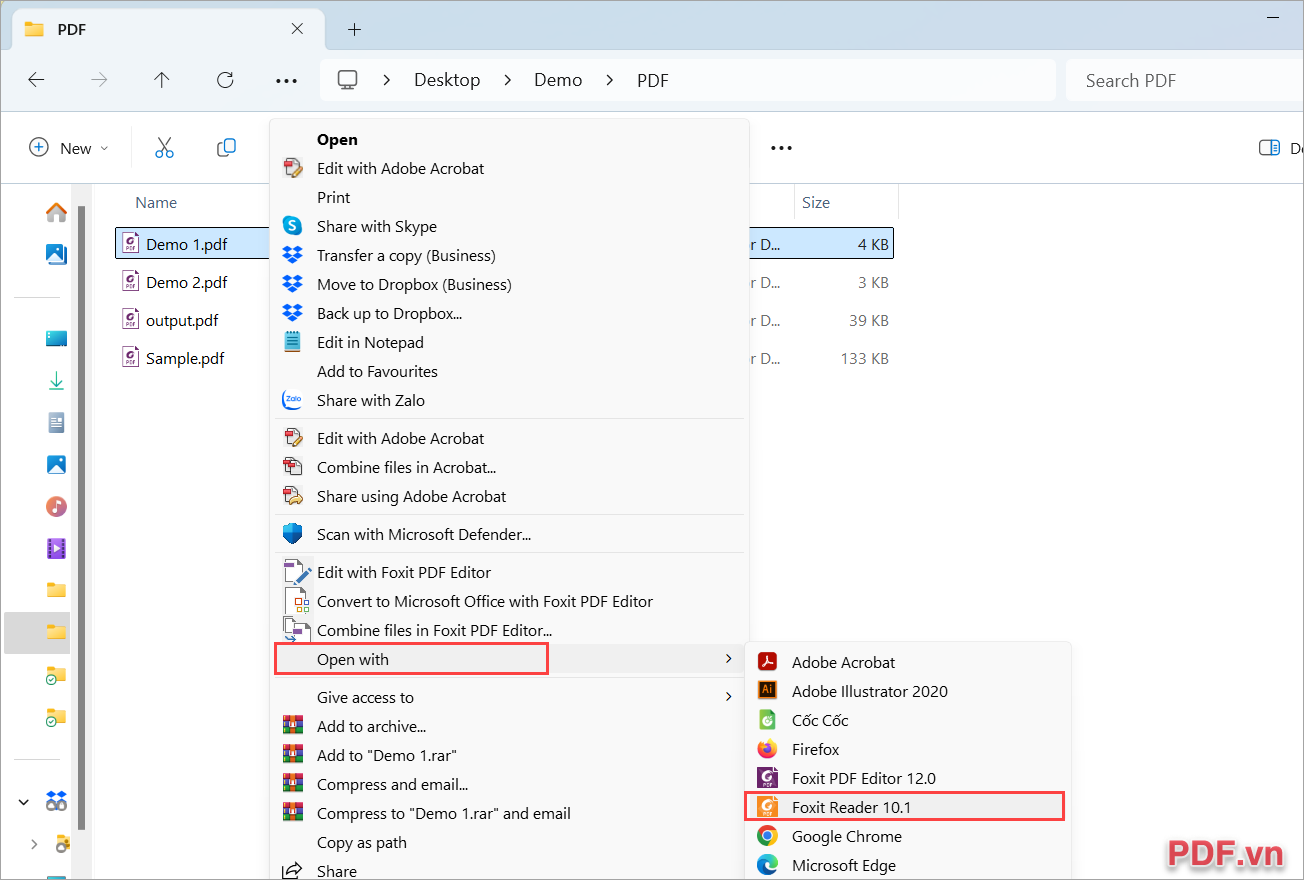Viewport: 1304px width, 880px height.
Task: Click the Skype icon beside Share with Skype
Action: pyautogui.click(x=292, y=226)
